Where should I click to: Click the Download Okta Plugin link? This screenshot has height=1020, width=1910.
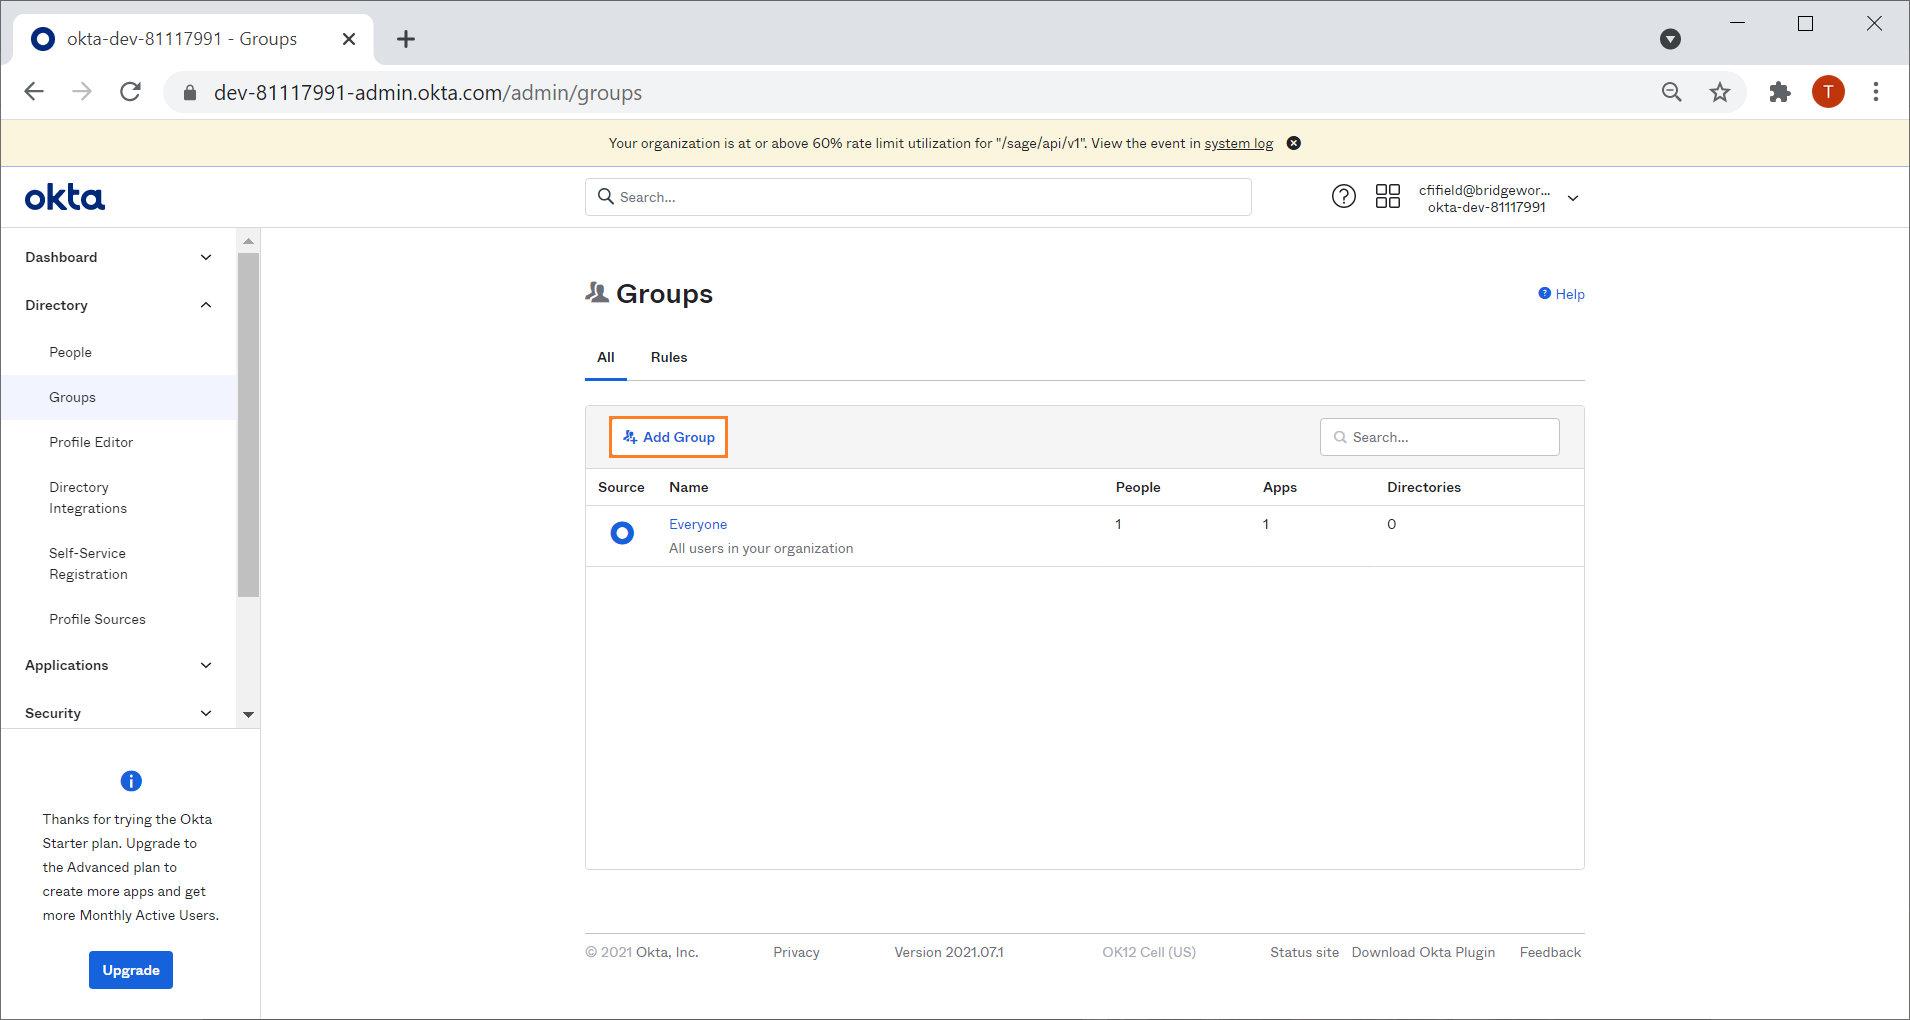pos(1423,952)
